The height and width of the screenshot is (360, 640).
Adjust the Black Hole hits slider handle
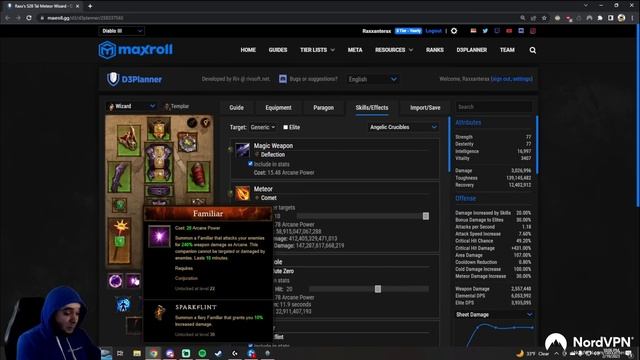click(378, 289)
